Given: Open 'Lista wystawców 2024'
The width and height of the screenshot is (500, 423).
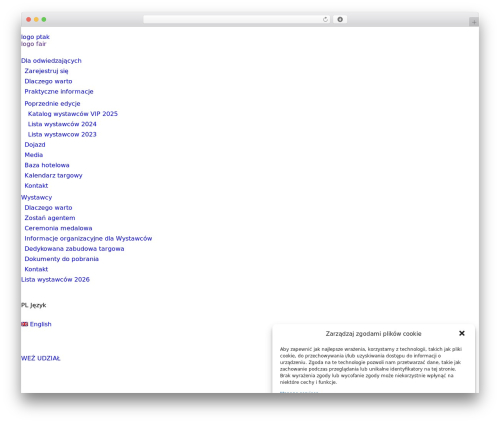Looking at the screenshot, I should coord(62,124).
